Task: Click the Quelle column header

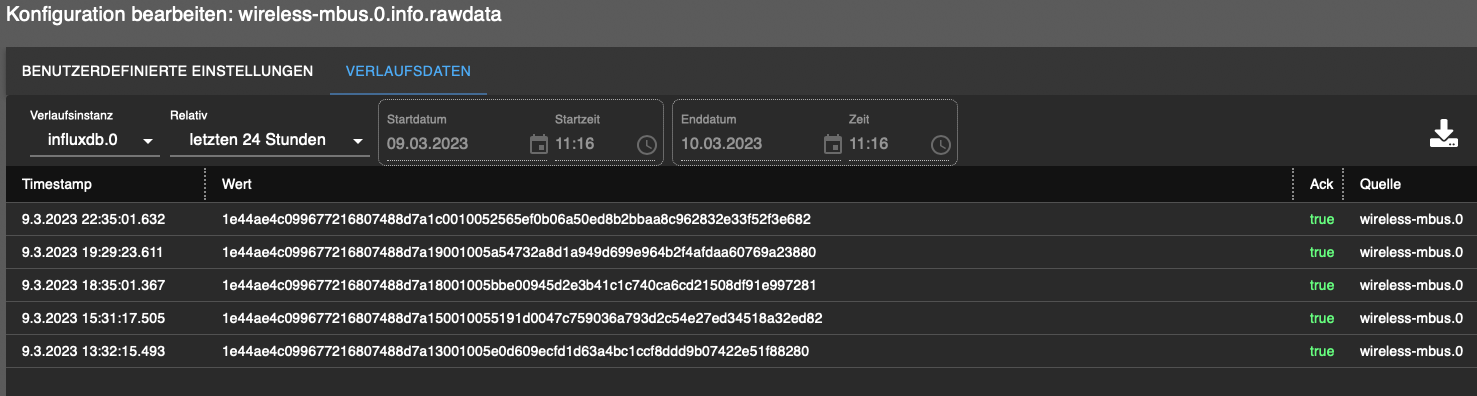Action: (x=1380, y=184)
